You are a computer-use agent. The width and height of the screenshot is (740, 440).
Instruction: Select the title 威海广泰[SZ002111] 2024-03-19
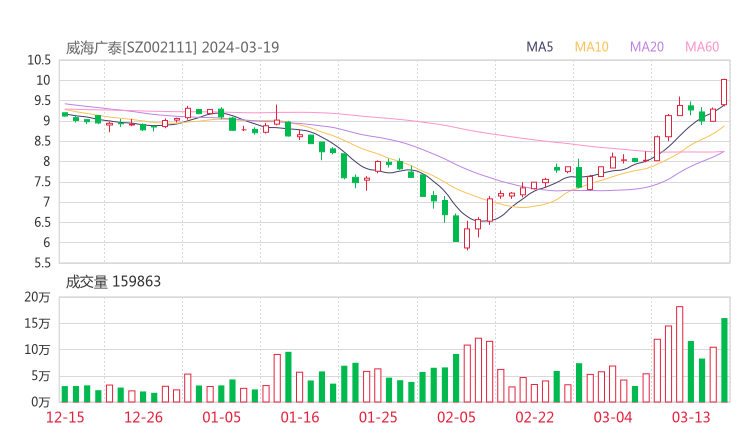click(x=172, y=48)
